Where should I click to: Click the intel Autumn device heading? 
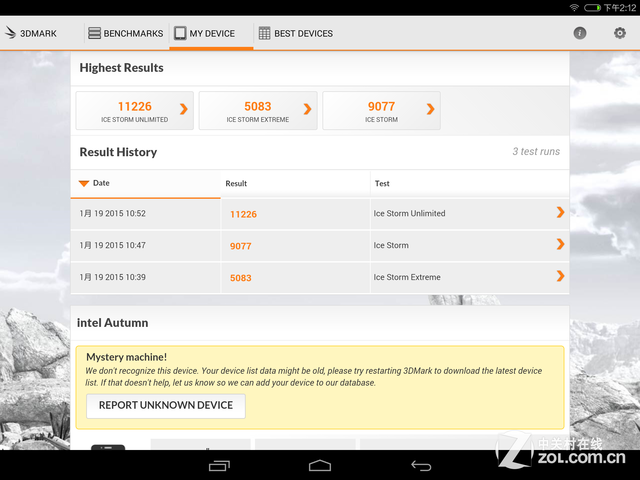(x=113, y=323)
